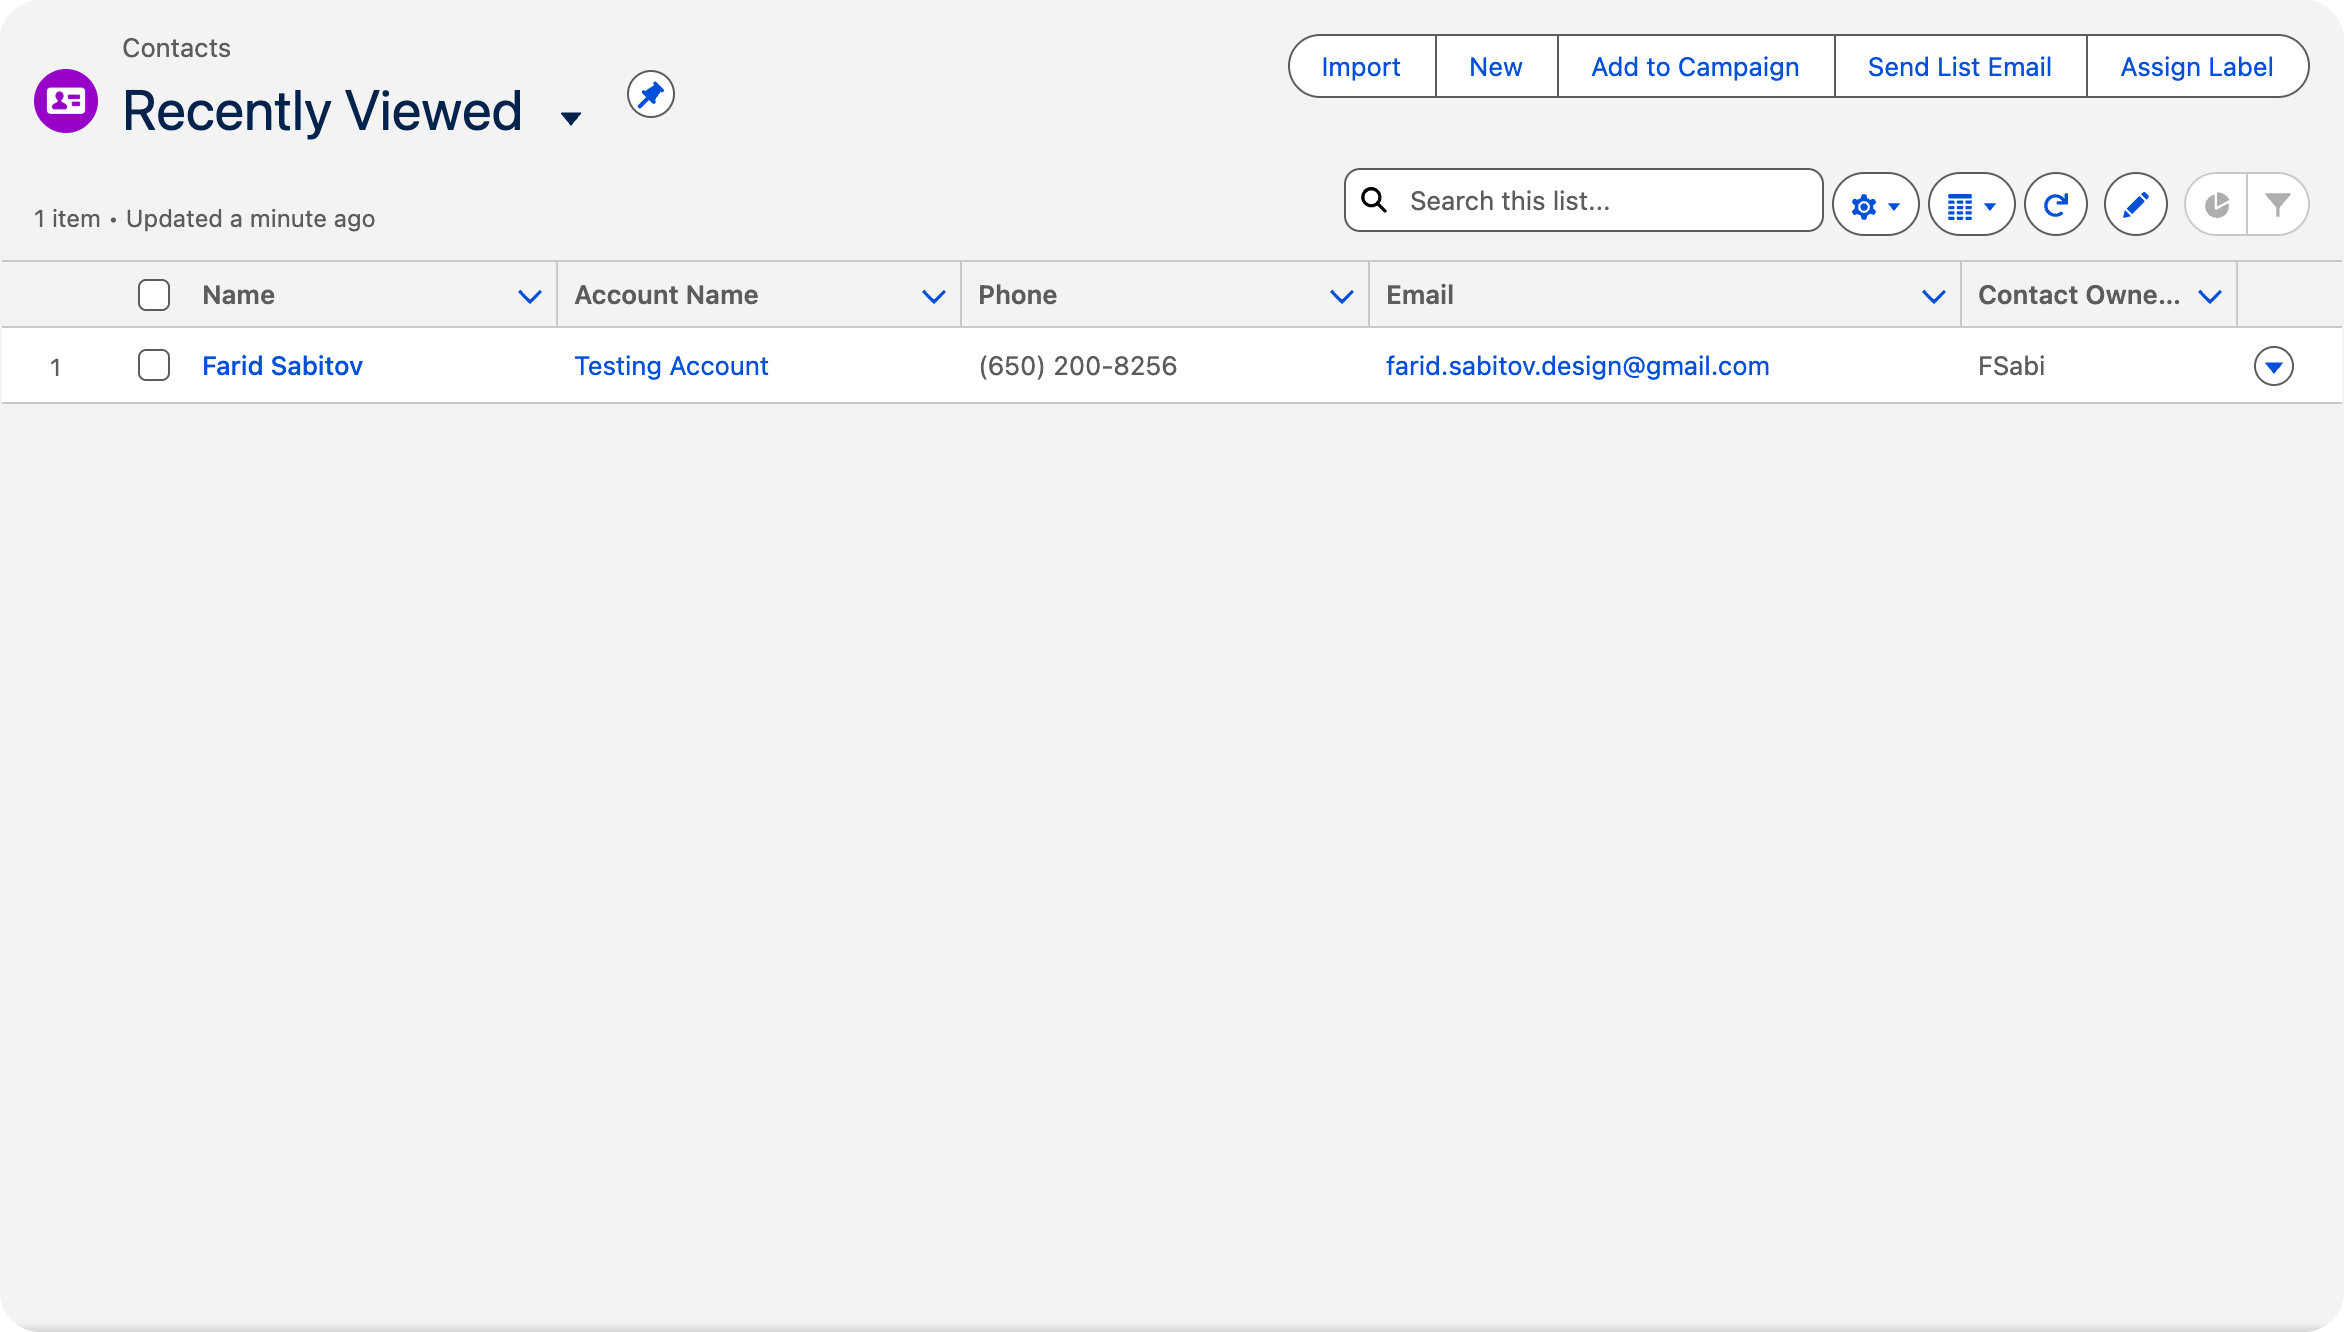Show charts using the pie icon

(2217, 205)
